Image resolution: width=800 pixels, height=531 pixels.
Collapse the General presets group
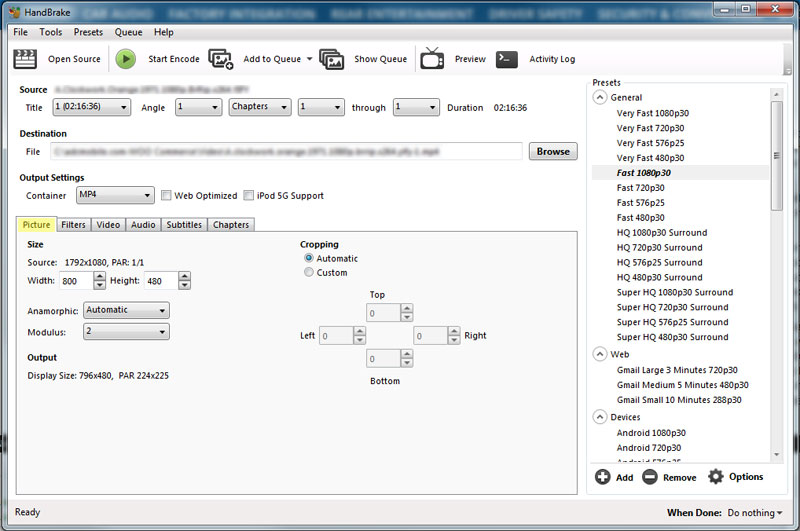click(x=600, y=97)
